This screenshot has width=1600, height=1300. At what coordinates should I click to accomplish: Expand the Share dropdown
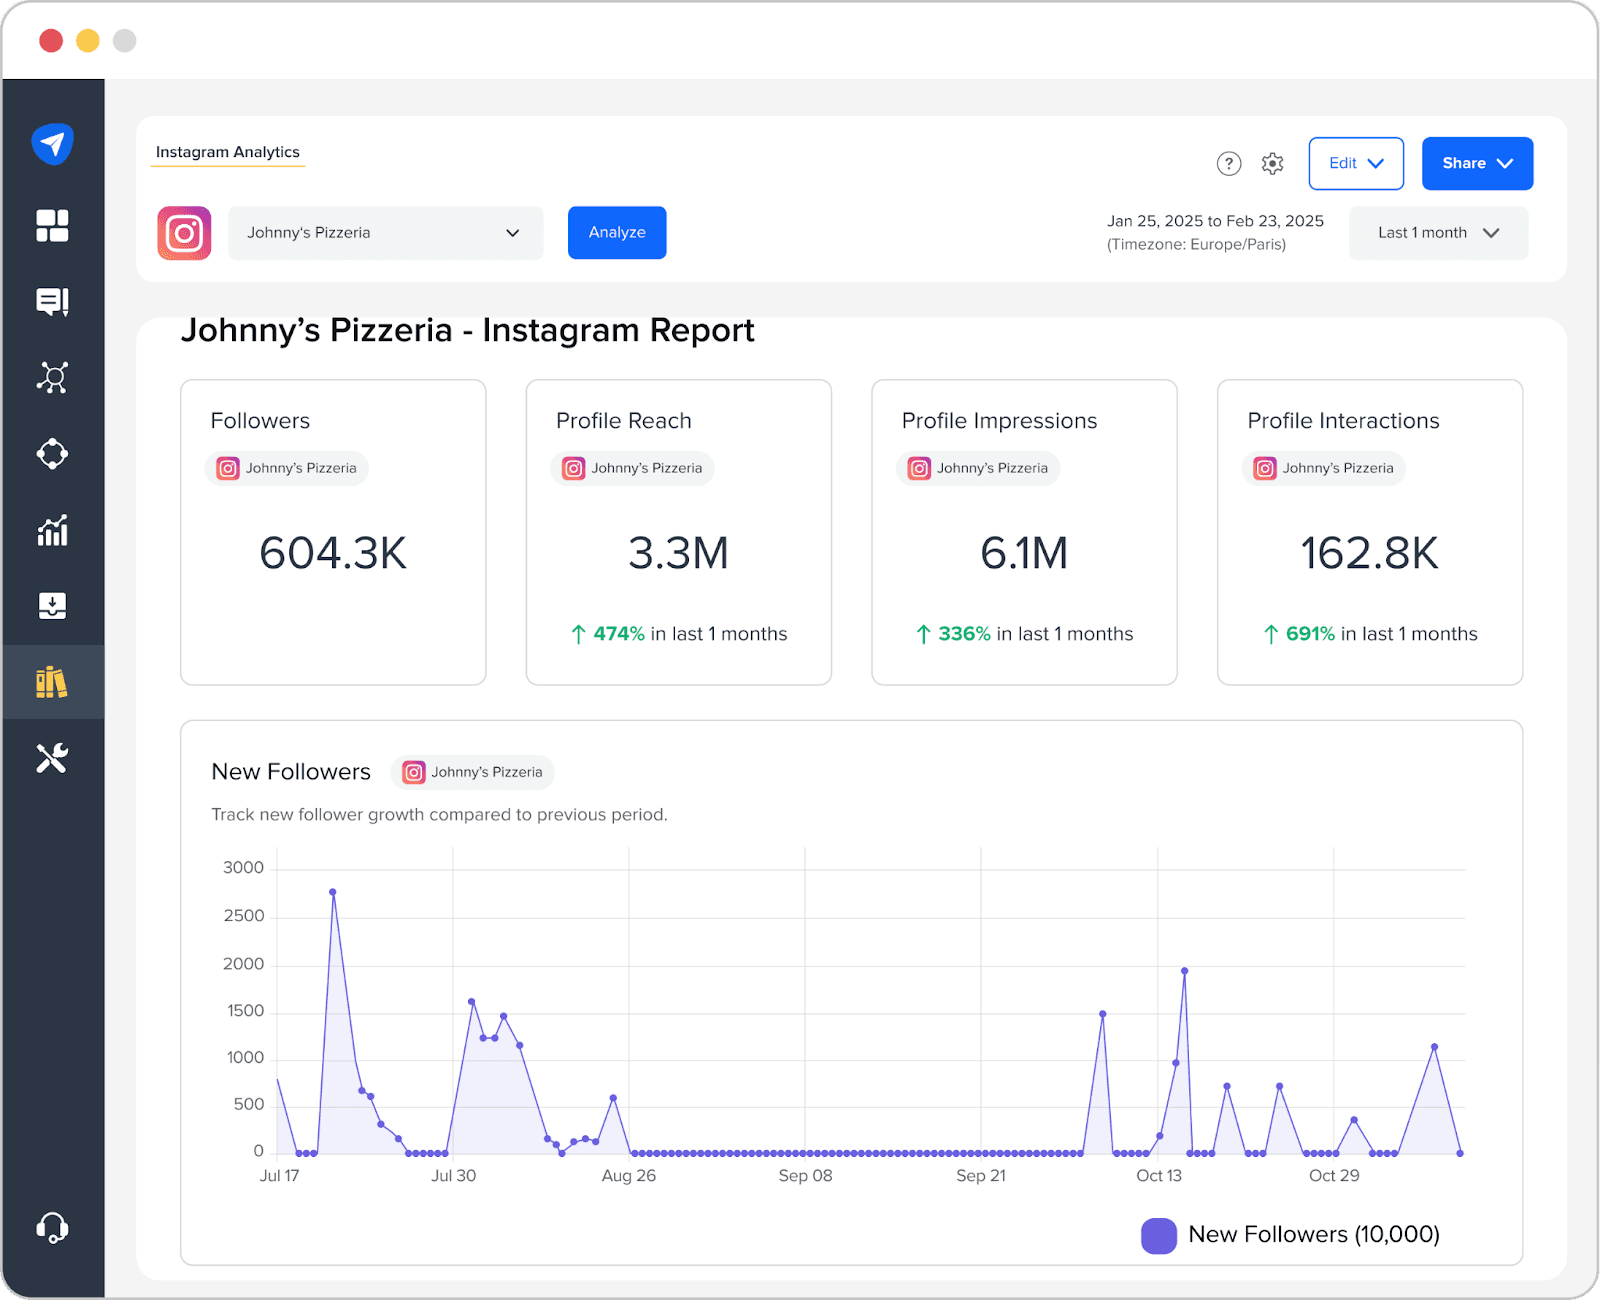tap(1477, 163)
